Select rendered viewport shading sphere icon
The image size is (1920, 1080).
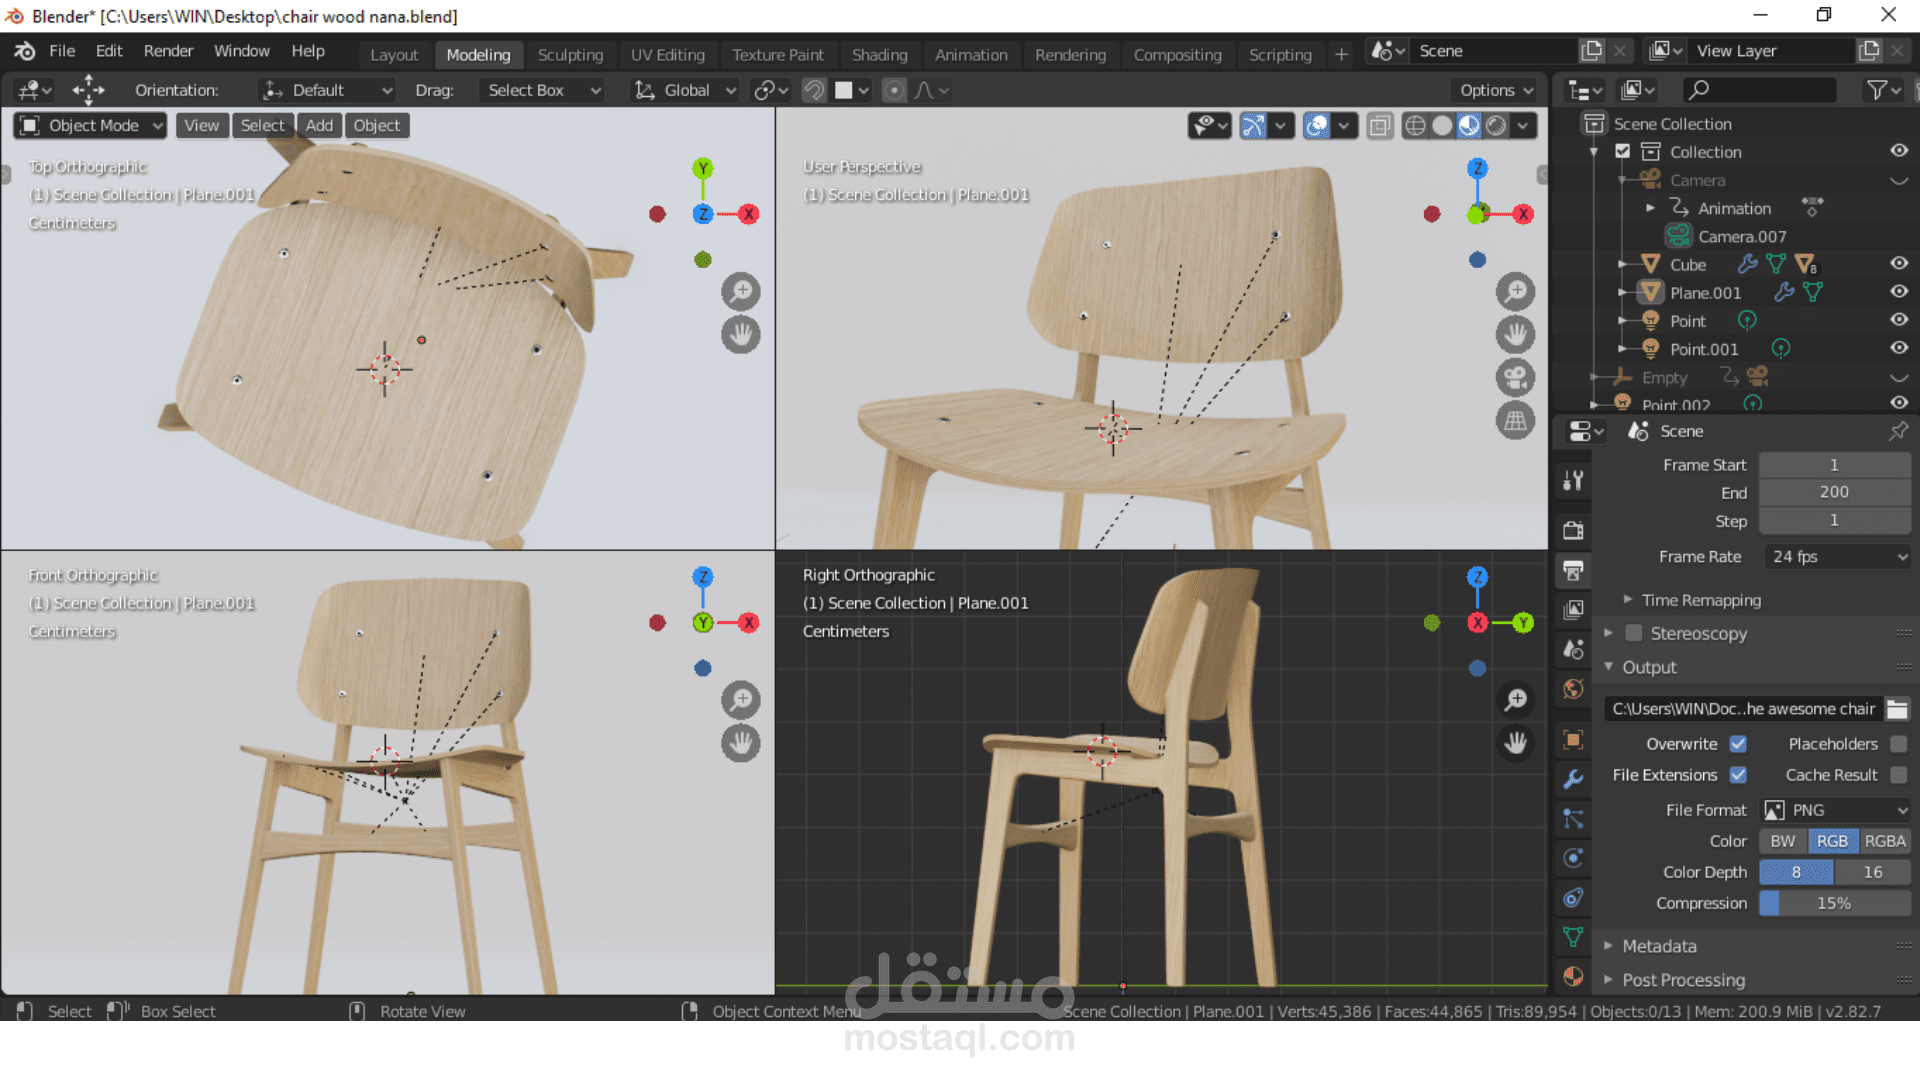1496,125
